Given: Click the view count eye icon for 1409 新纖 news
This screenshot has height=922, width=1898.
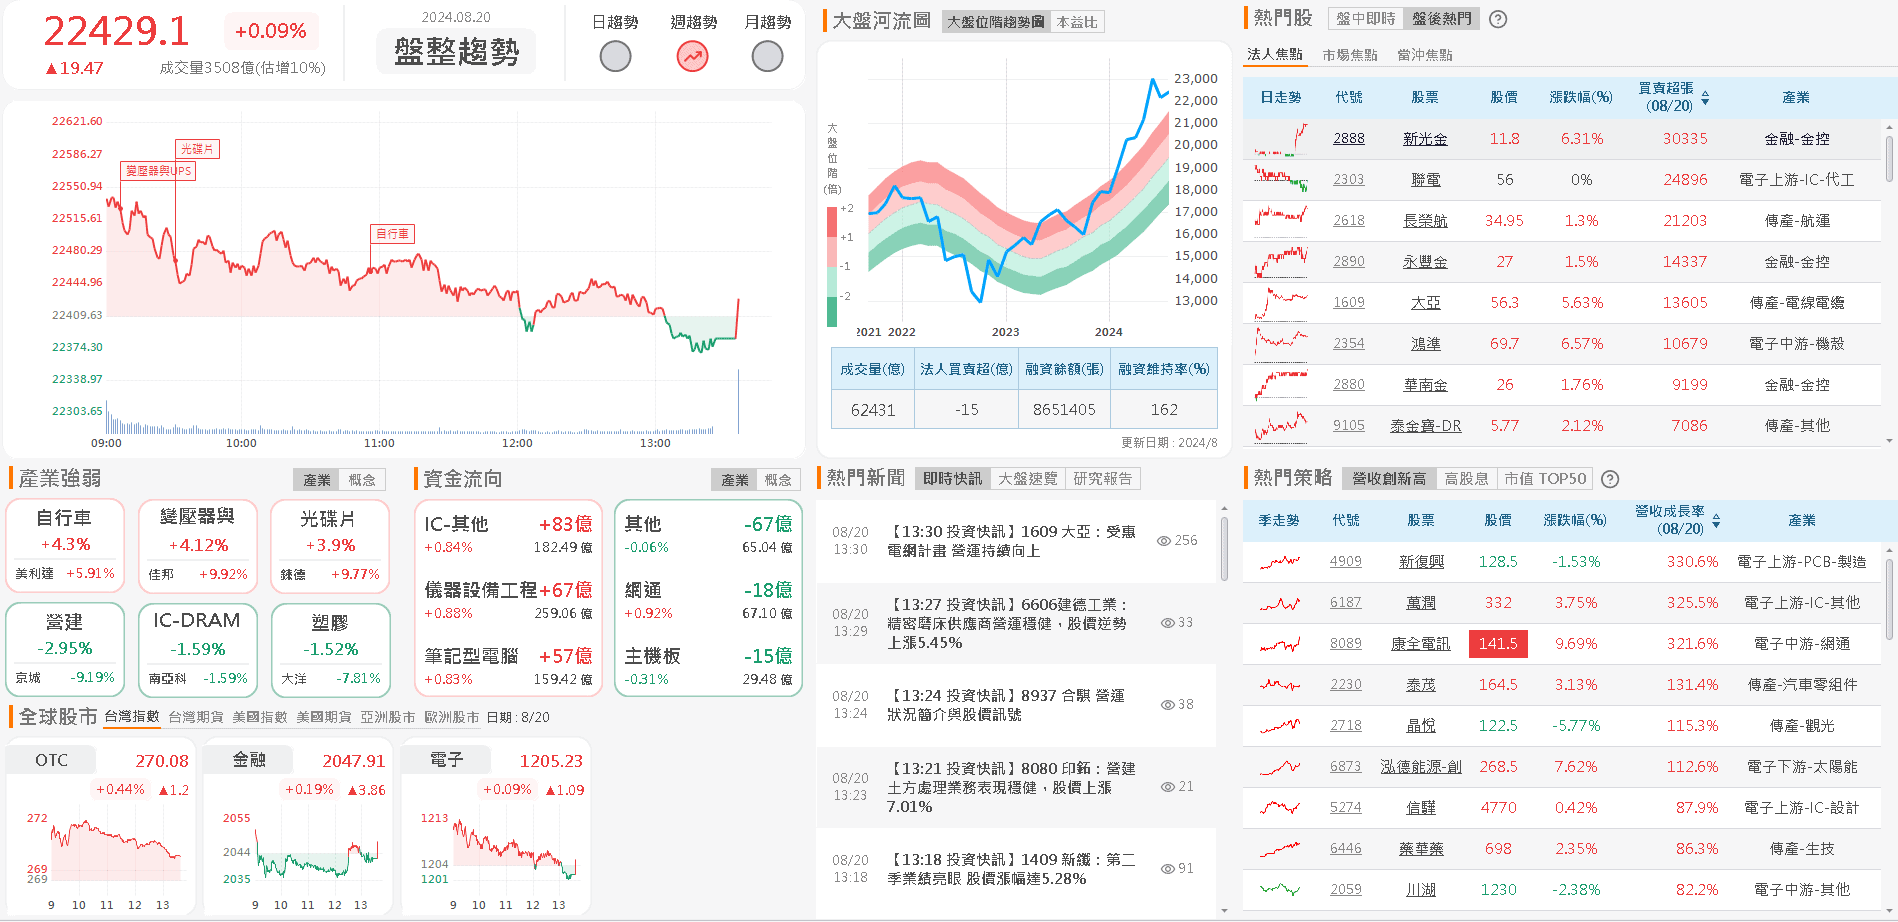Looking at the screenshot, I should pos(1167,869).
